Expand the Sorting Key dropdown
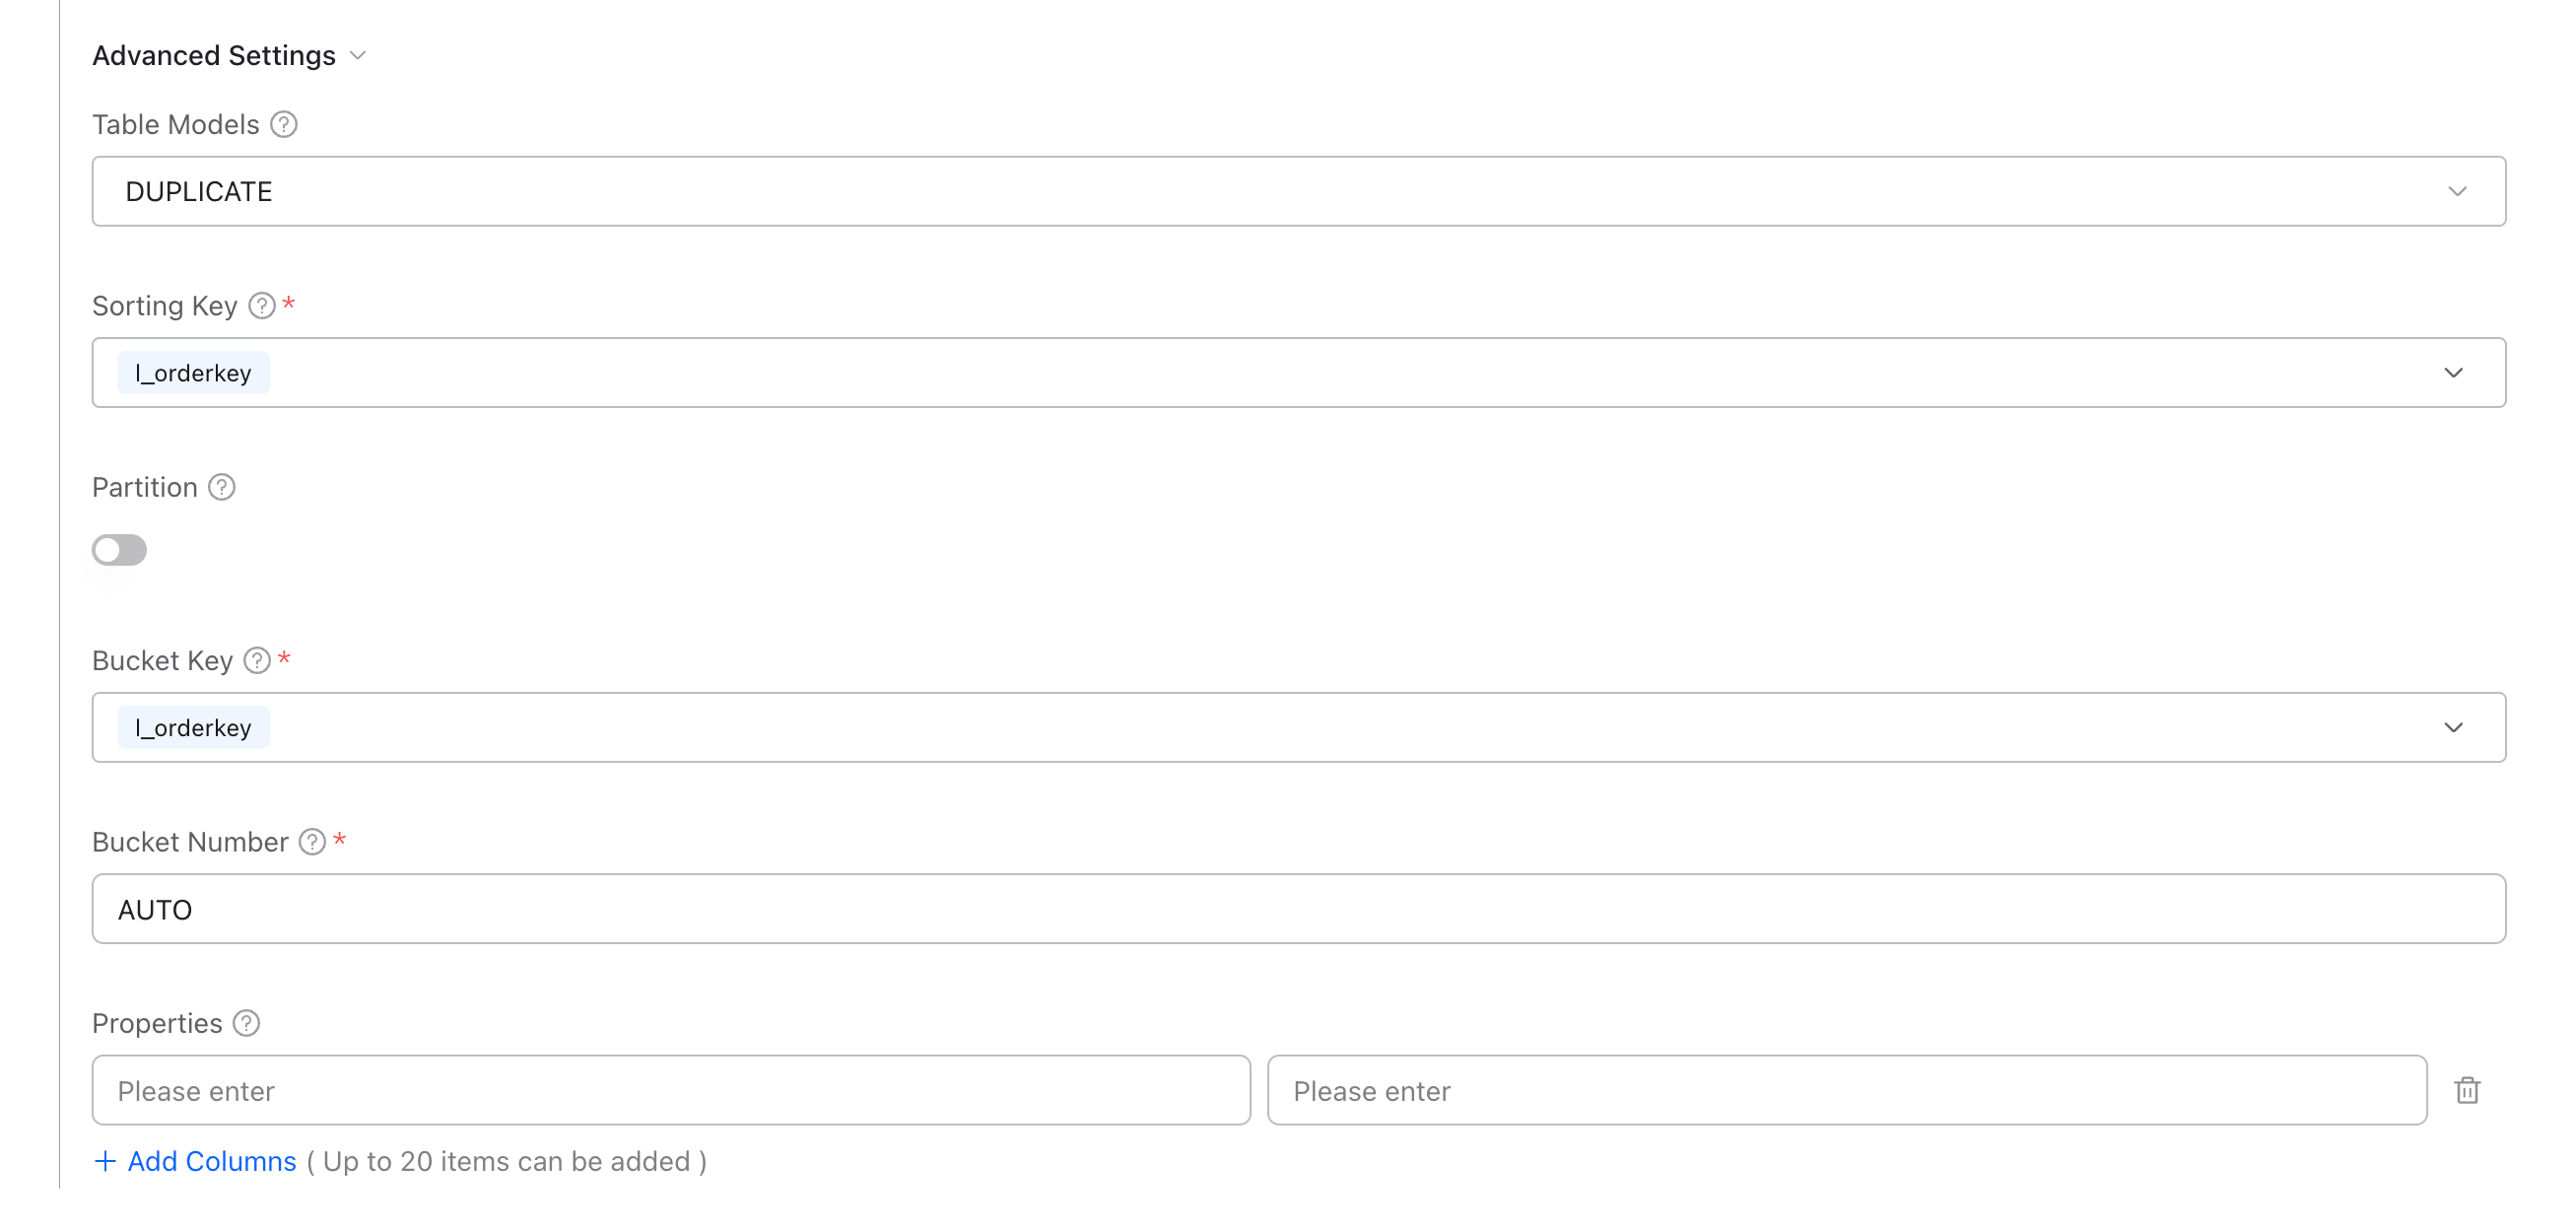Viewport: 2576px width, 1228px height. (2453, 372)
